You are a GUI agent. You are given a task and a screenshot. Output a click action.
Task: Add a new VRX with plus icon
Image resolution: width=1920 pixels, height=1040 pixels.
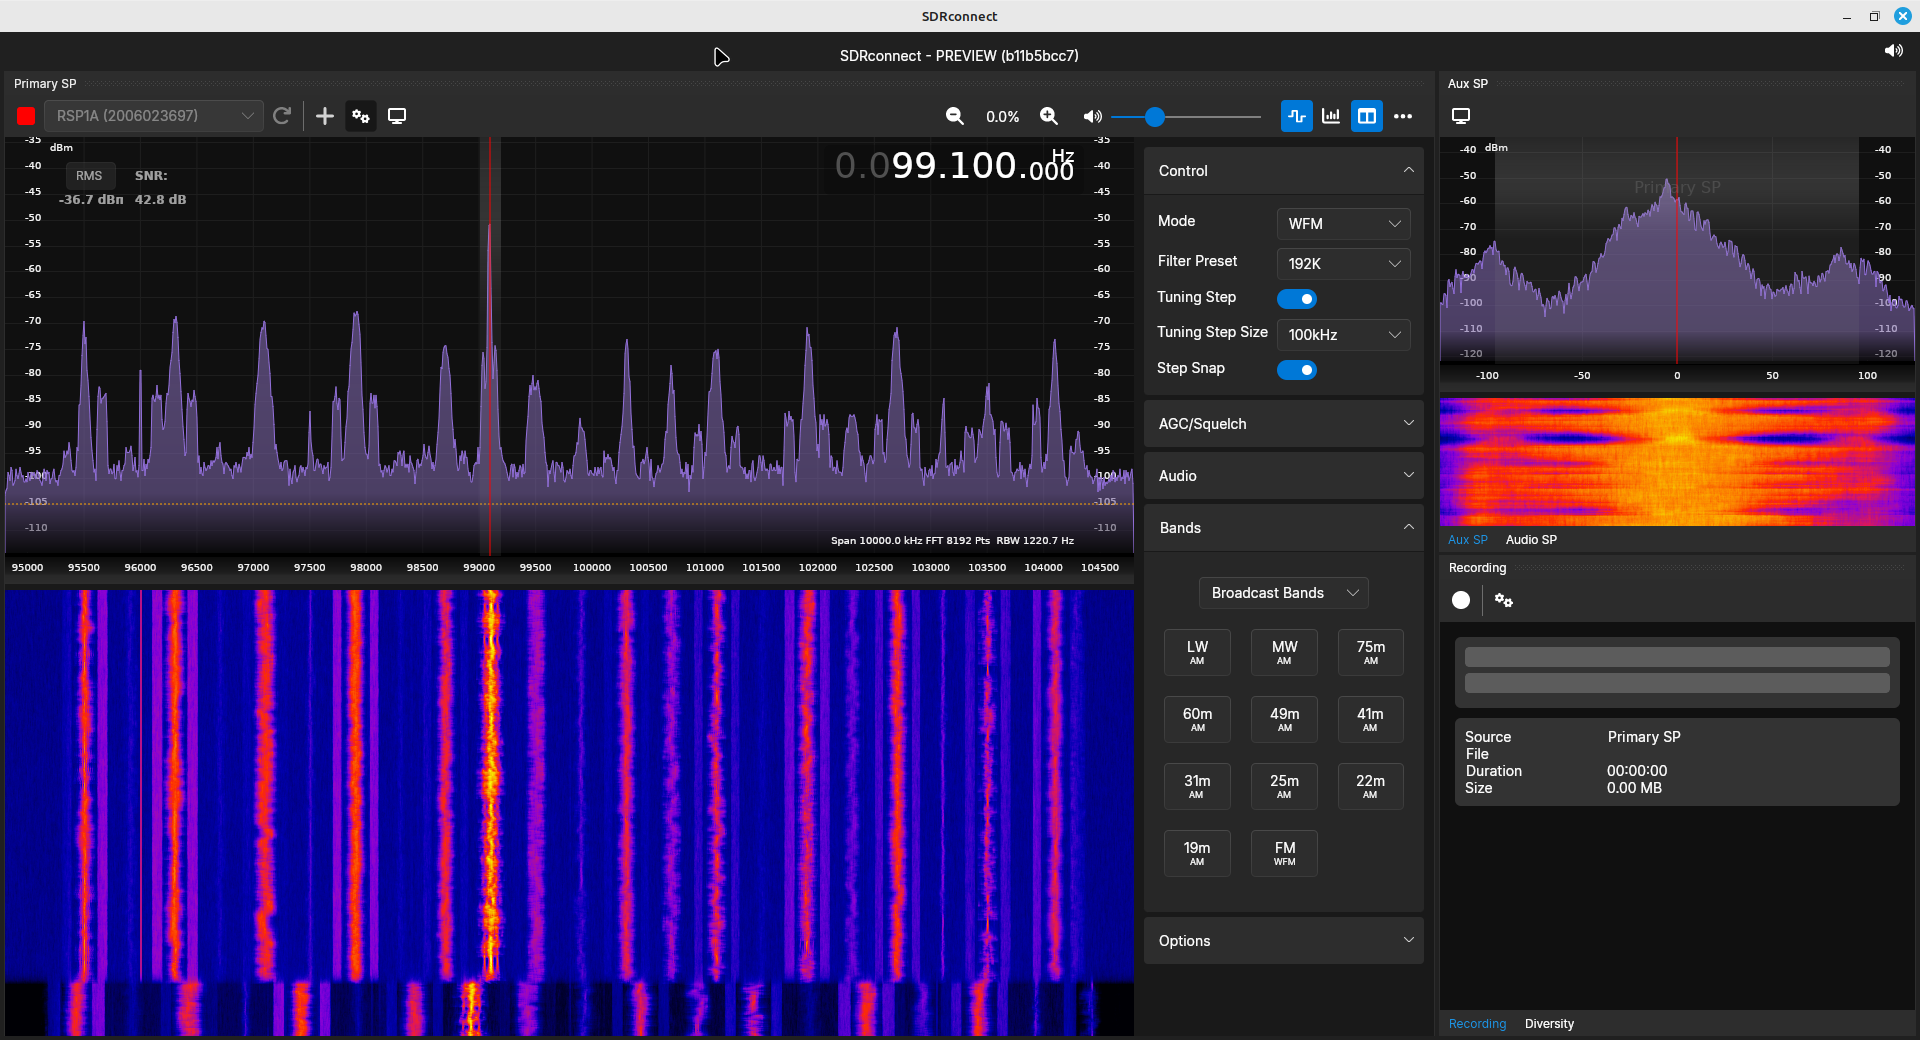click(325, 116)
